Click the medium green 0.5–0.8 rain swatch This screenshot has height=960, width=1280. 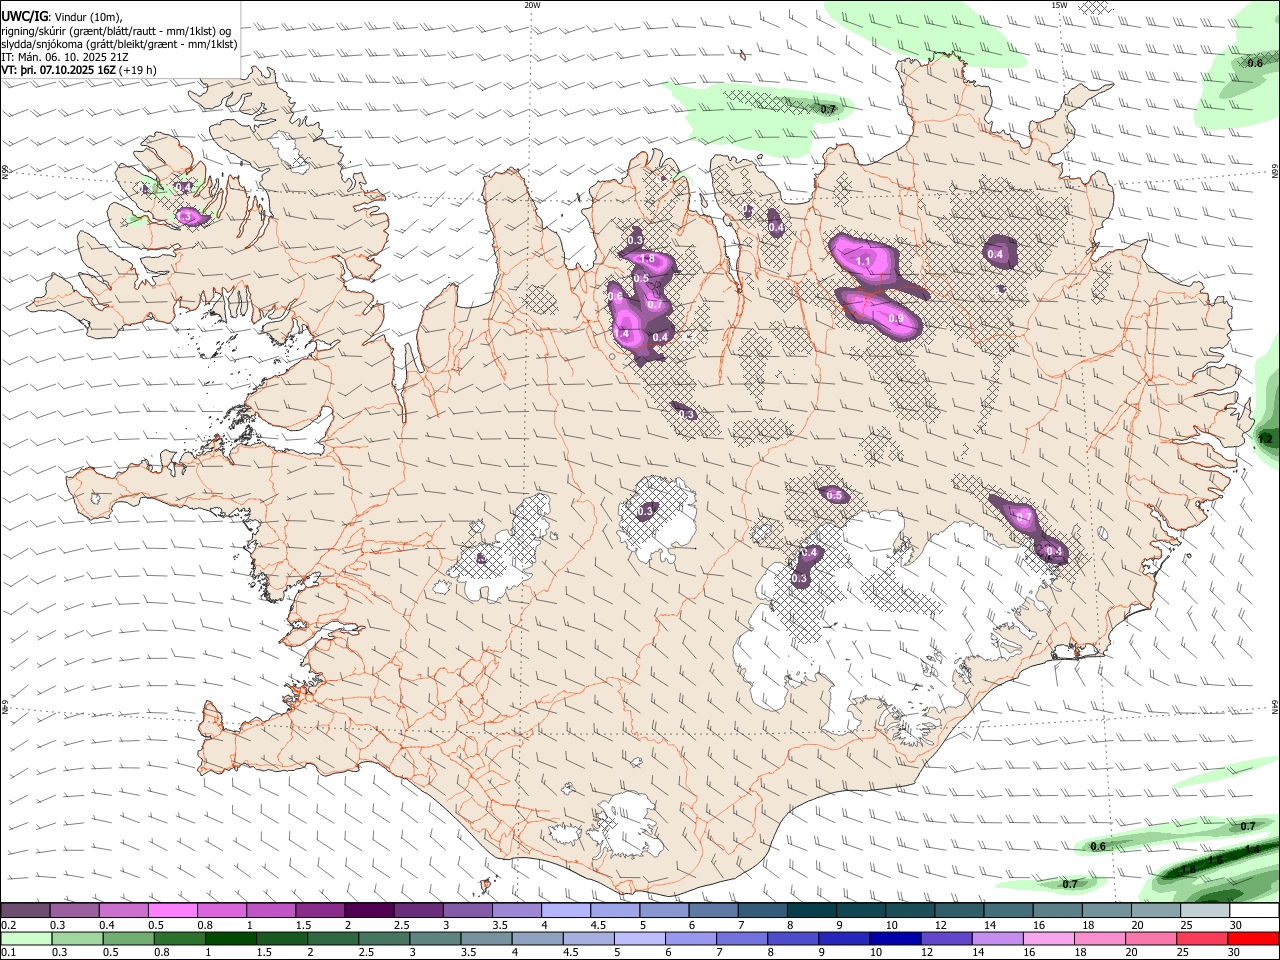pyautogui.click(x=127, y=938)
